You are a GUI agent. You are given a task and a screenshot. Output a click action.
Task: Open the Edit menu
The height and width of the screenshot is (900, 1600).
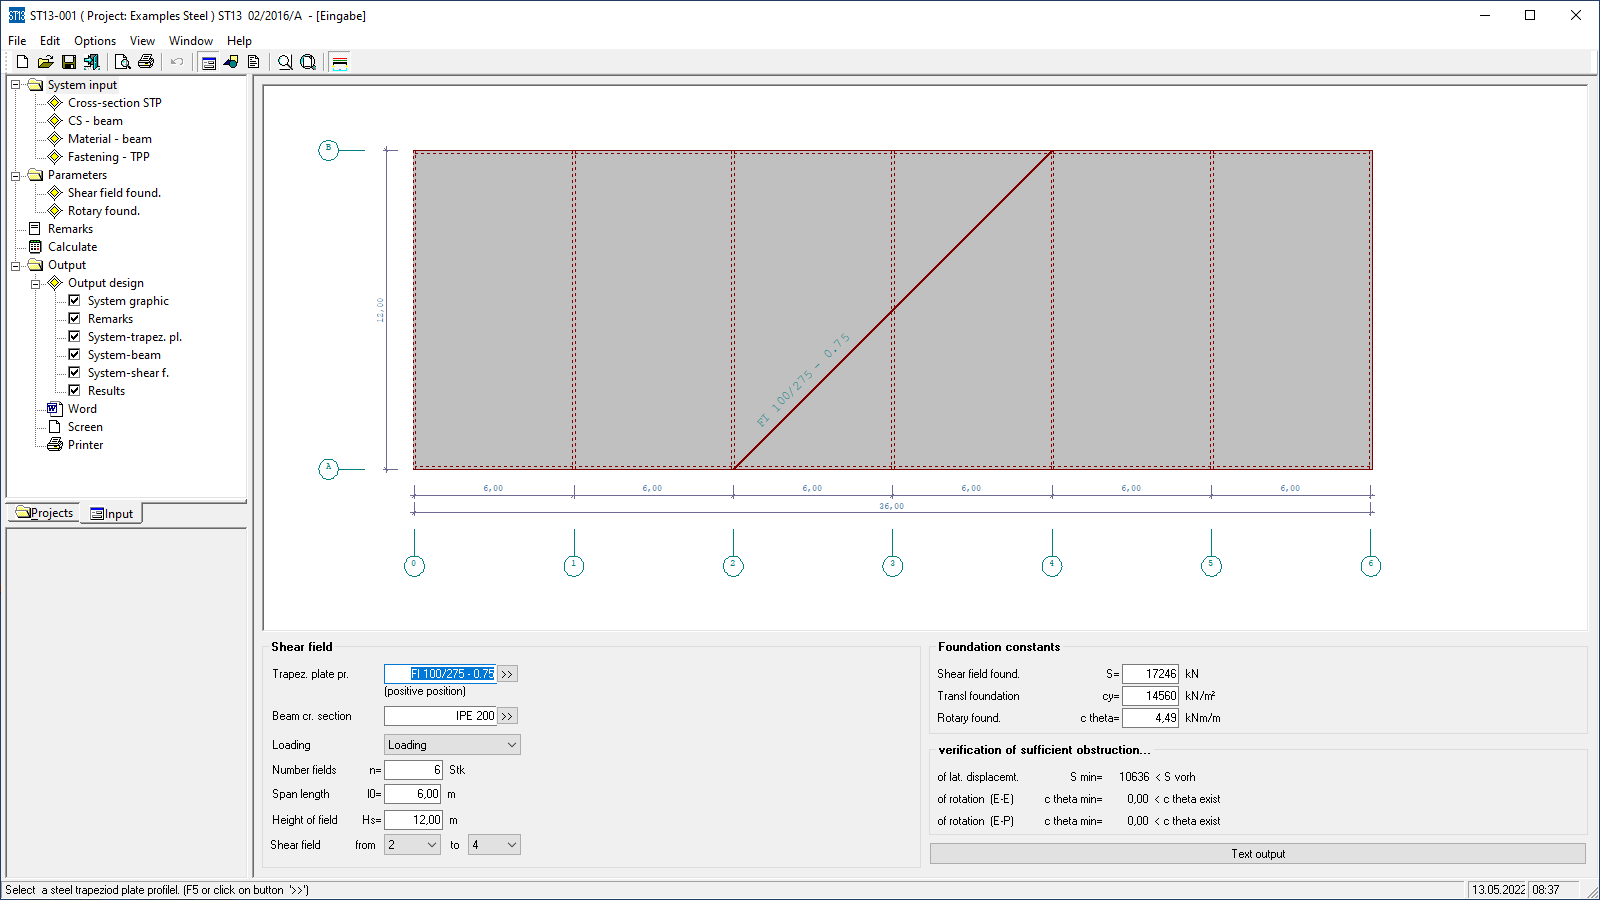coord(50,41)
